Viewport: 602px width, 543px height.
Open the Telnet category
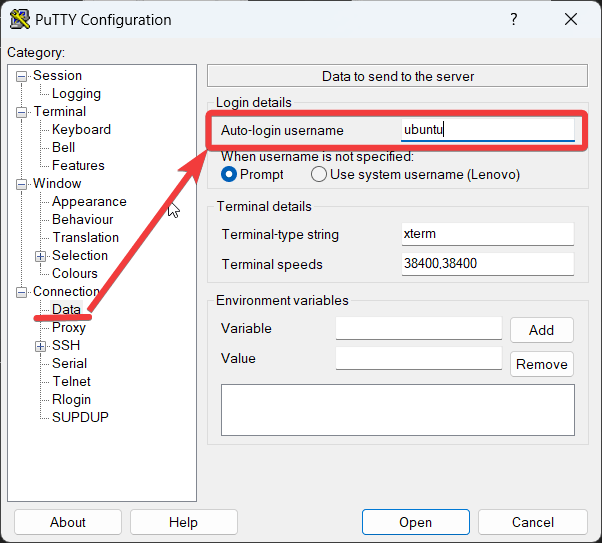click(x=71, y=381)
